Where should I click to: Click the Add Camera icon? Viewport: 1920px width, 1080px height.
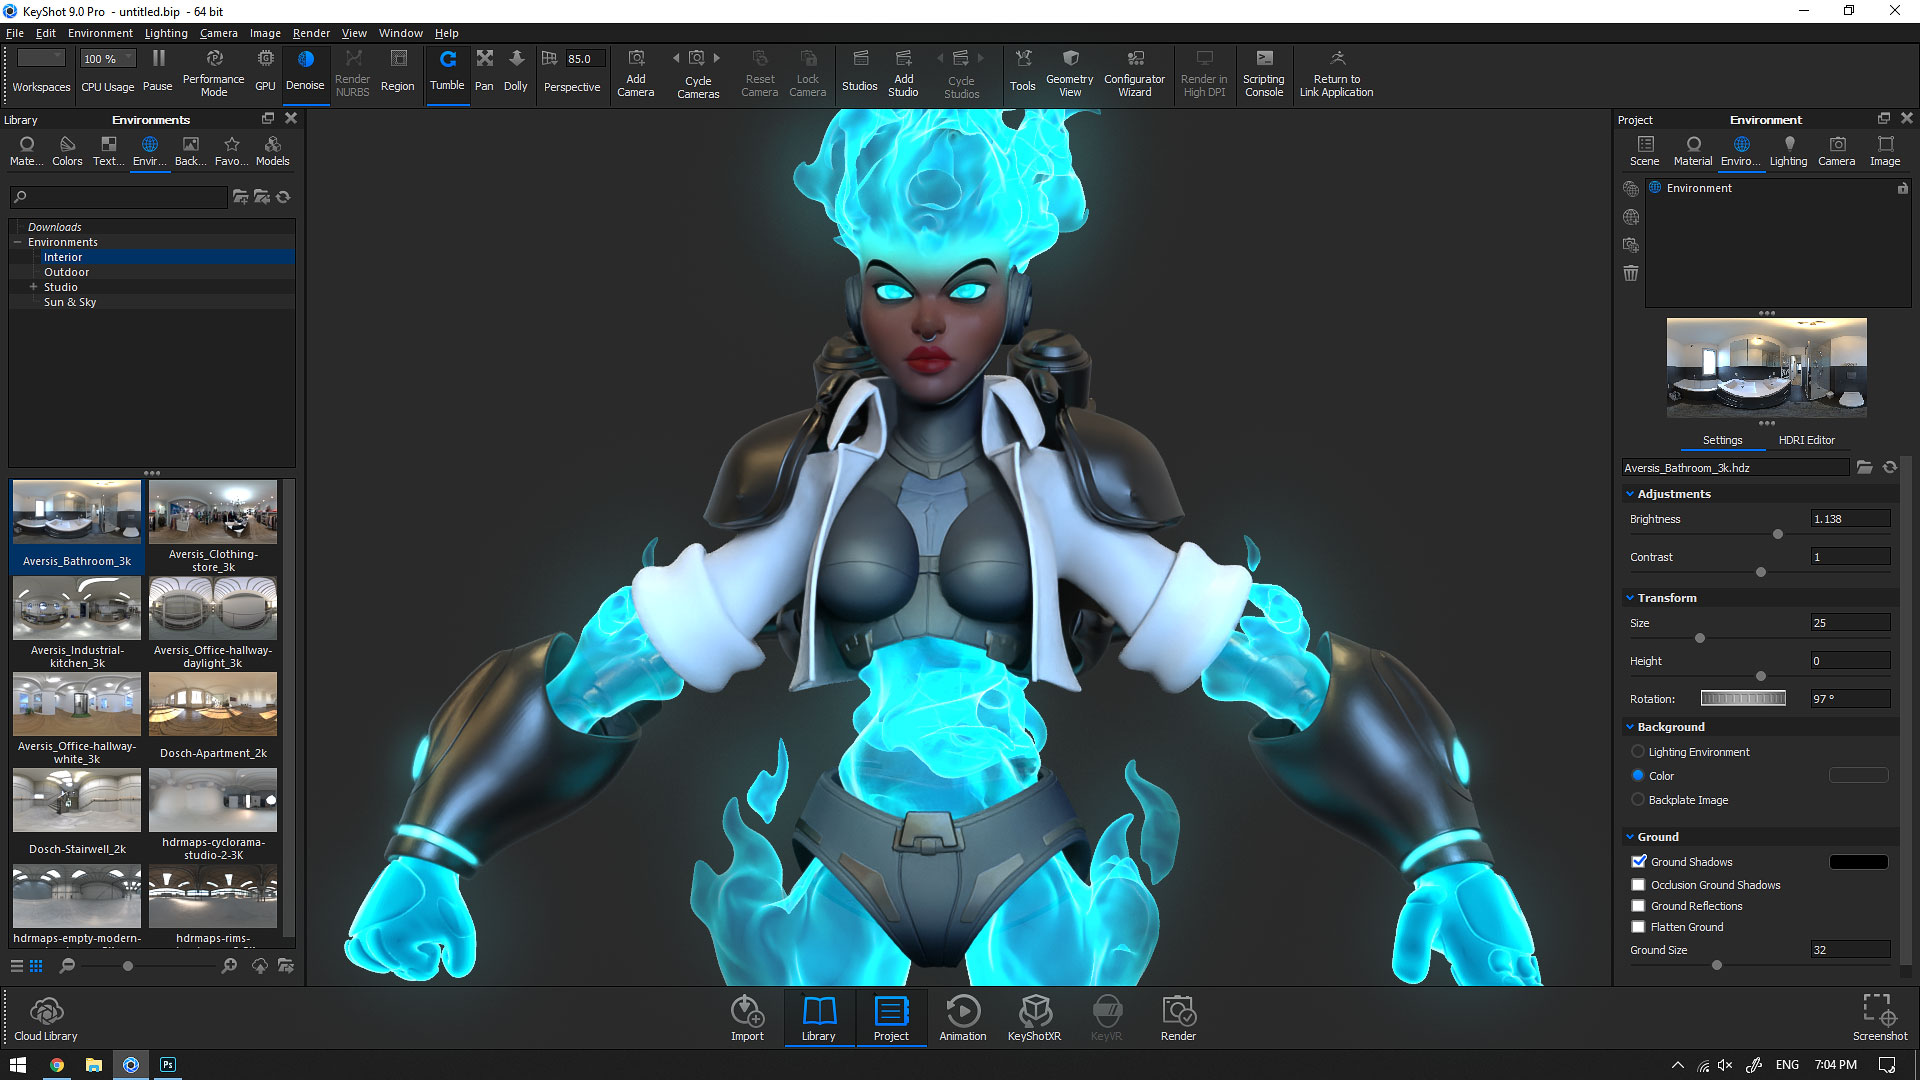636,58
